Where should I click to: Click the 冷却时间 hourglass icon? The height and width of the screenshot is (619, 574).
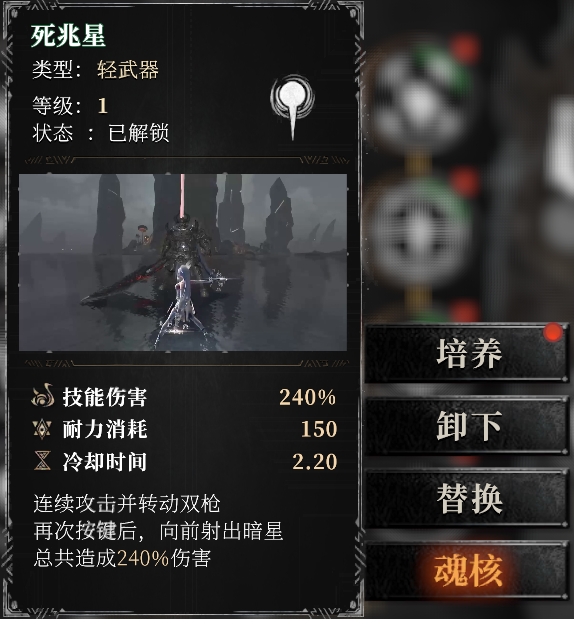[x=42, y=461]
